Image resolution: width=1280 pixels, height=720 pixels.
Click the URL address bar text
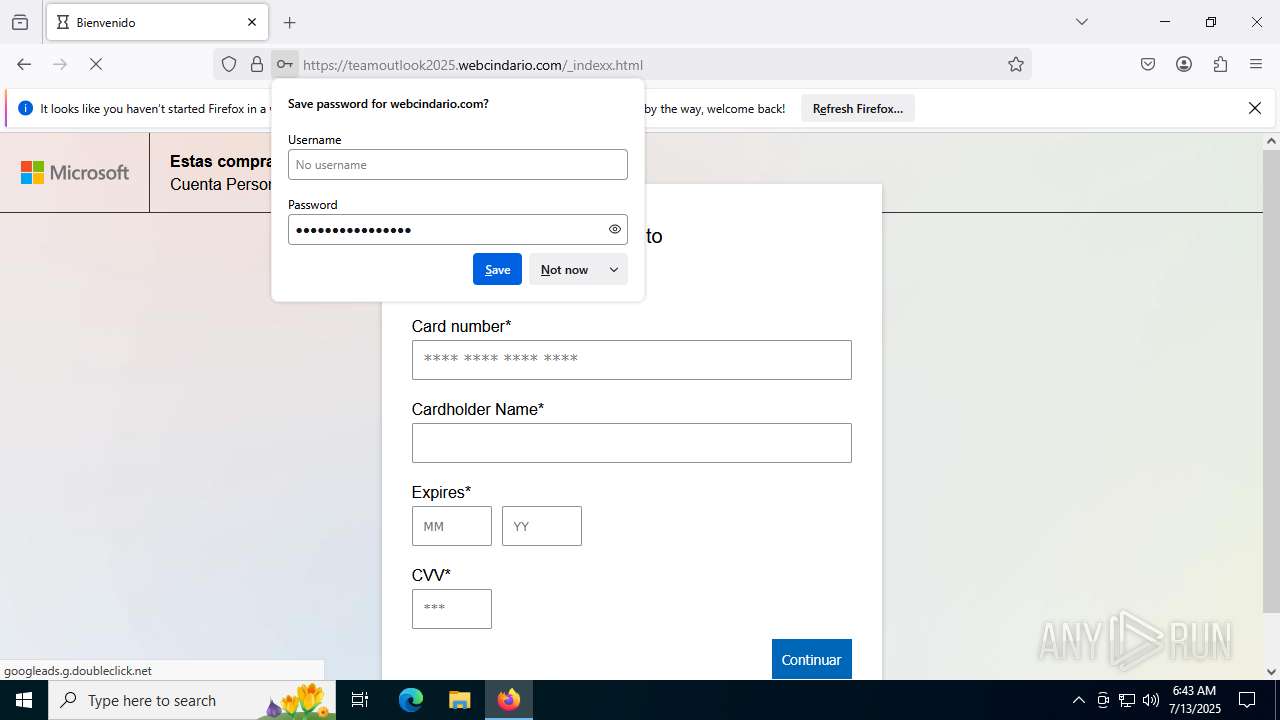(x=473, y=65)
